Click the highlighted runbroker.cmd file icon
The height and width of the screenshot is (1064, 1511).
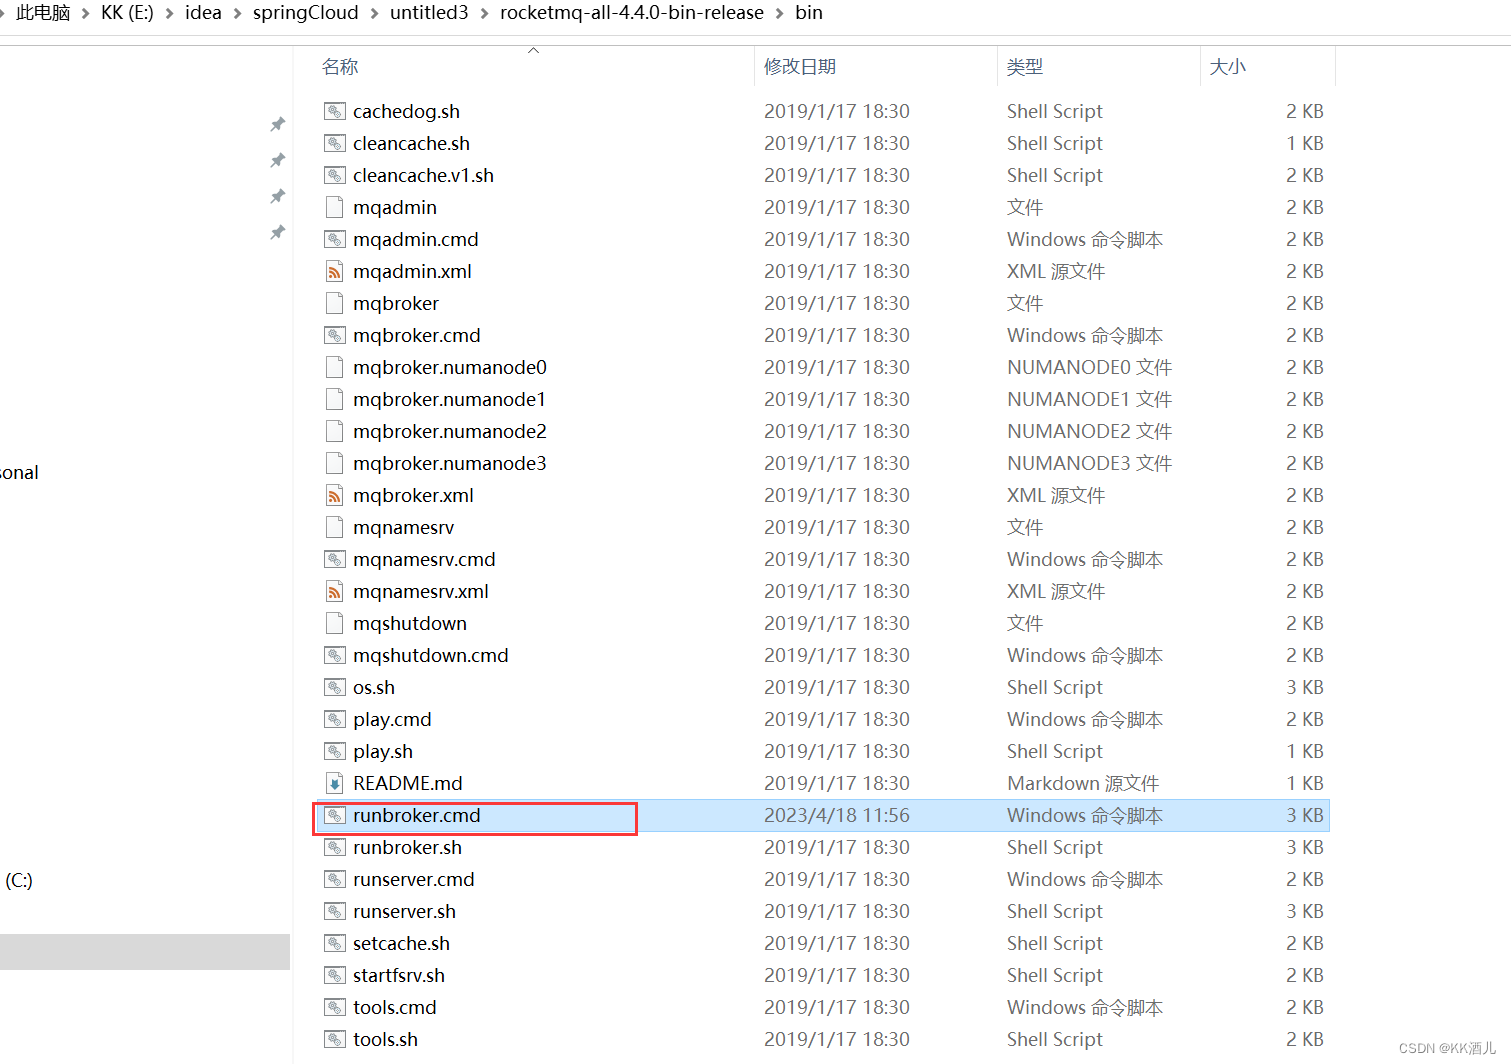coord(334,815)
